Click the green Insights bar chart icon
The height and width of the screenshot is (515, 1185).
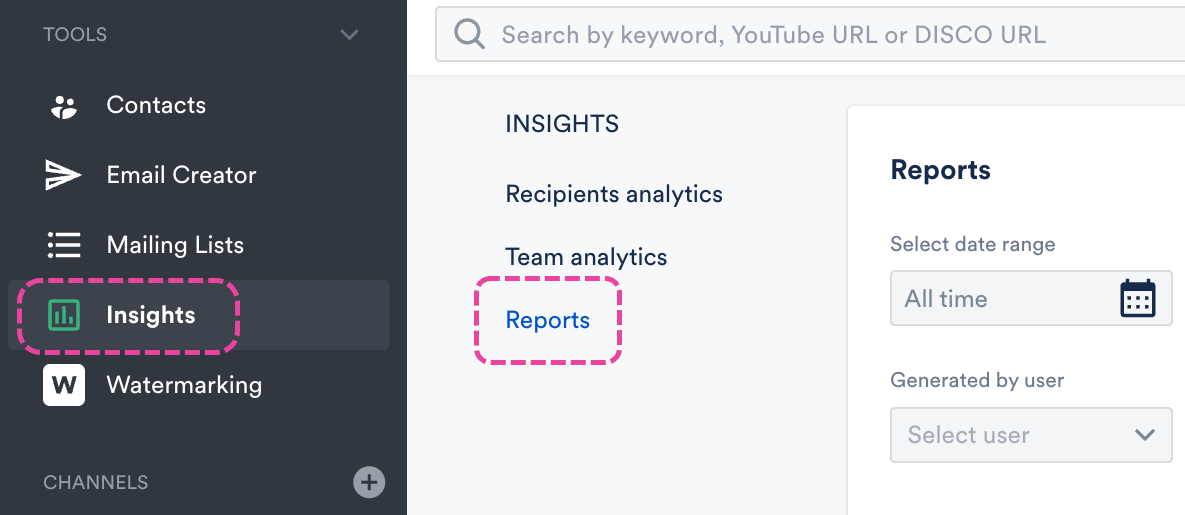[63, 315]
